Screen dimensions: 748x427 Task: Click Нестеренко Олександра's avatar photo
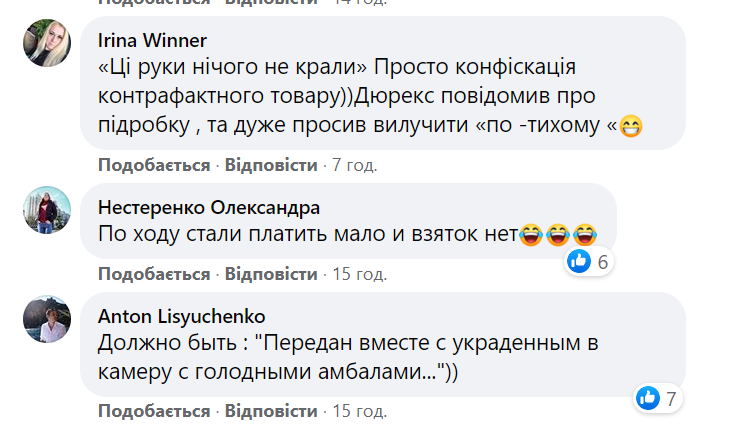point(45,211)
